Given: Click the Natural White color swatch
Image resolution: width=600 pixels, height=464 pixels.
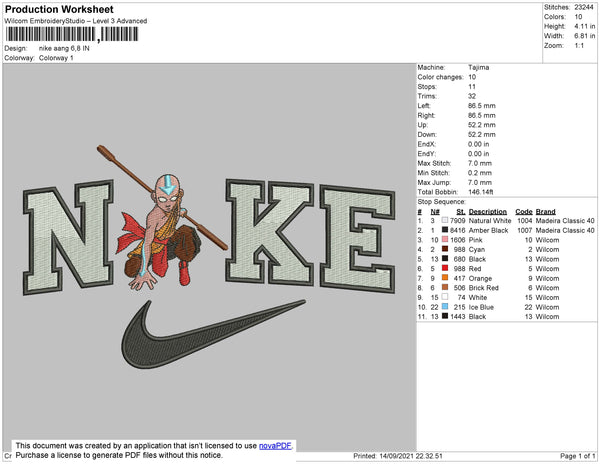Looking at the screenshot, I should click(x=445, y=220).
